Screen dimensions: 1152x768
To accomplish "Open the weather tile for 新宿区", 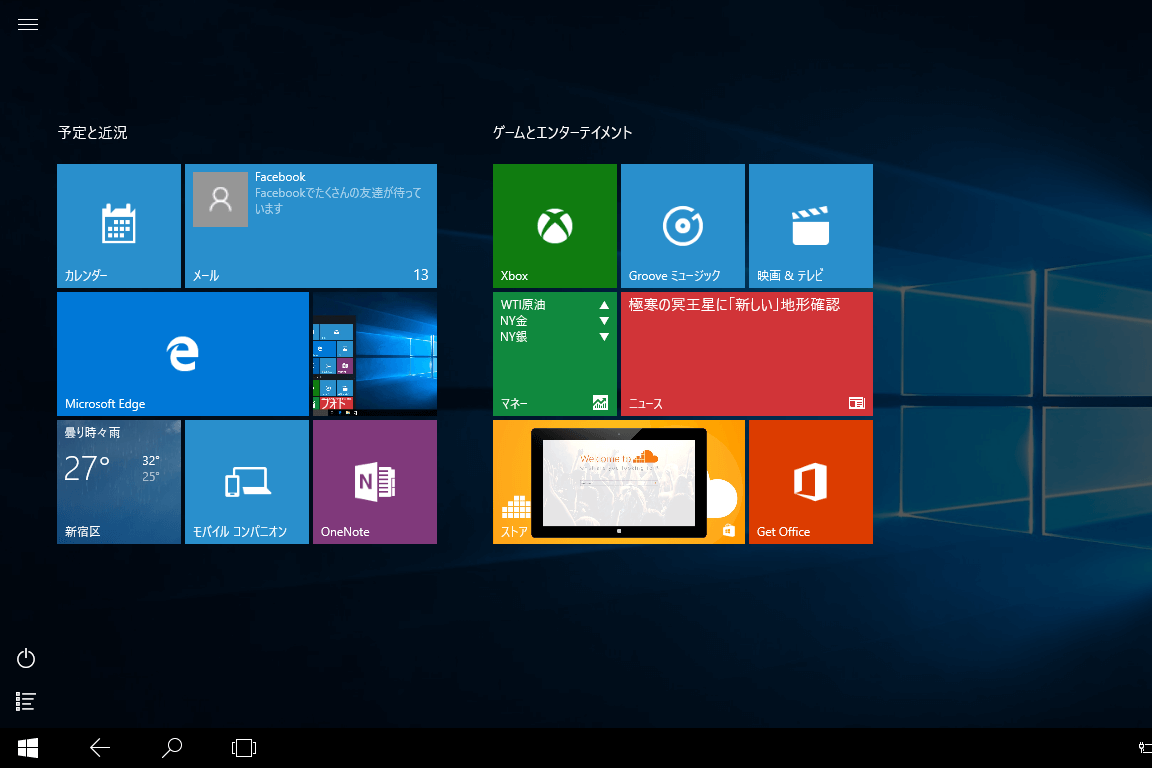I will [119, 482].
